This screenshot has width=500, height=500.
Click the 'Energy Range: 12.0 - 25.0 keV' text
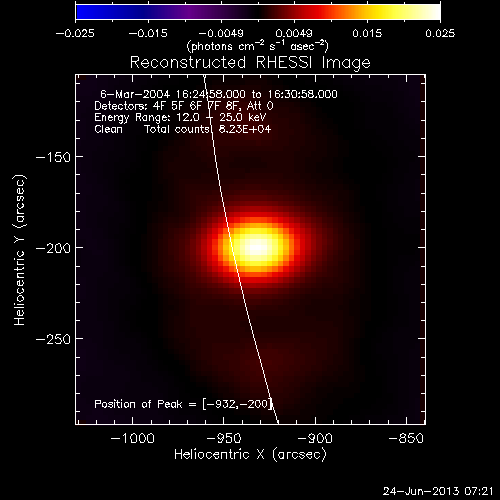[x=180, y=118]
